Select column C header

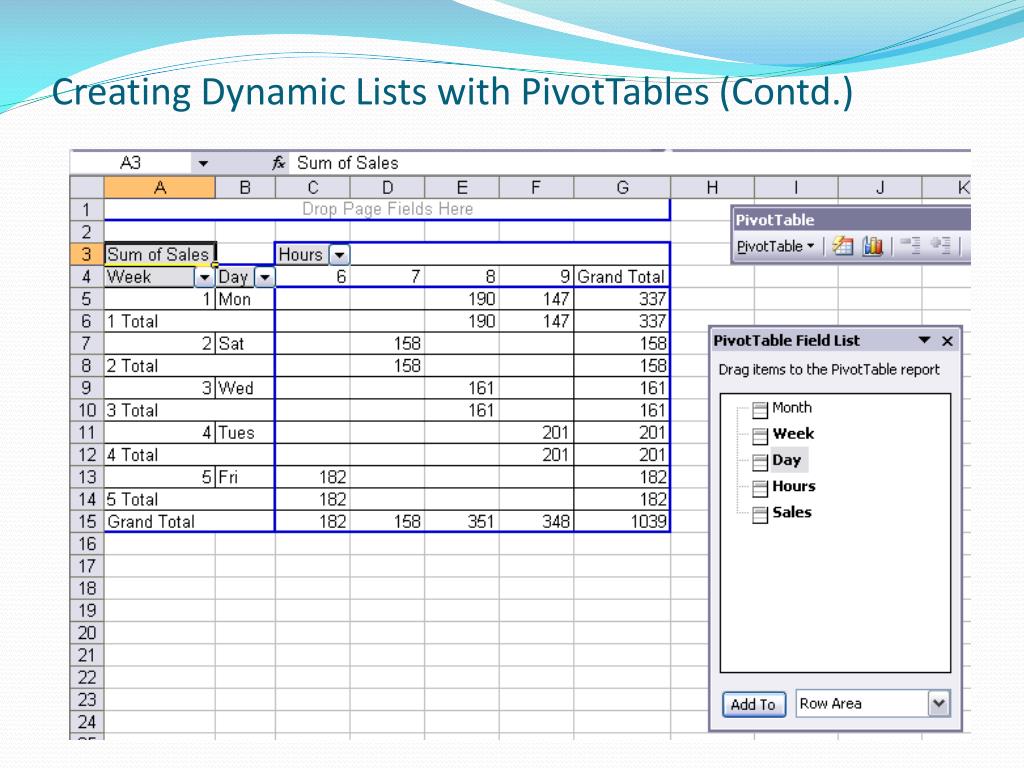(313, 188)
